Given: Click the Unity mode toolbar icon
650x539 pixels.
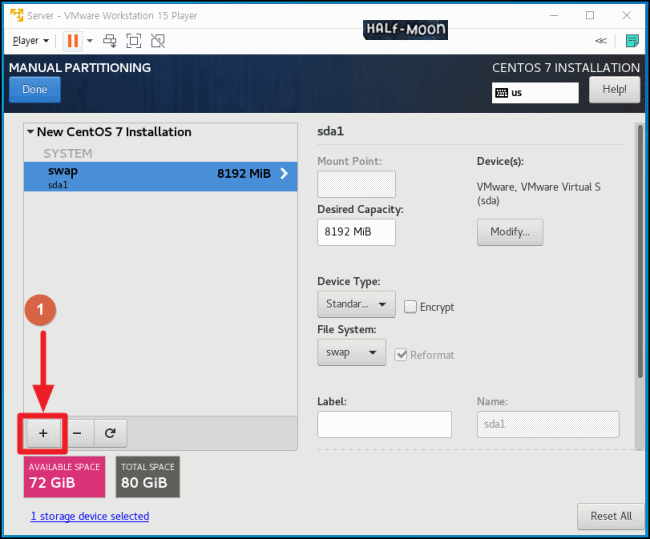Looking at the screenshot, I should click(158, 41).
